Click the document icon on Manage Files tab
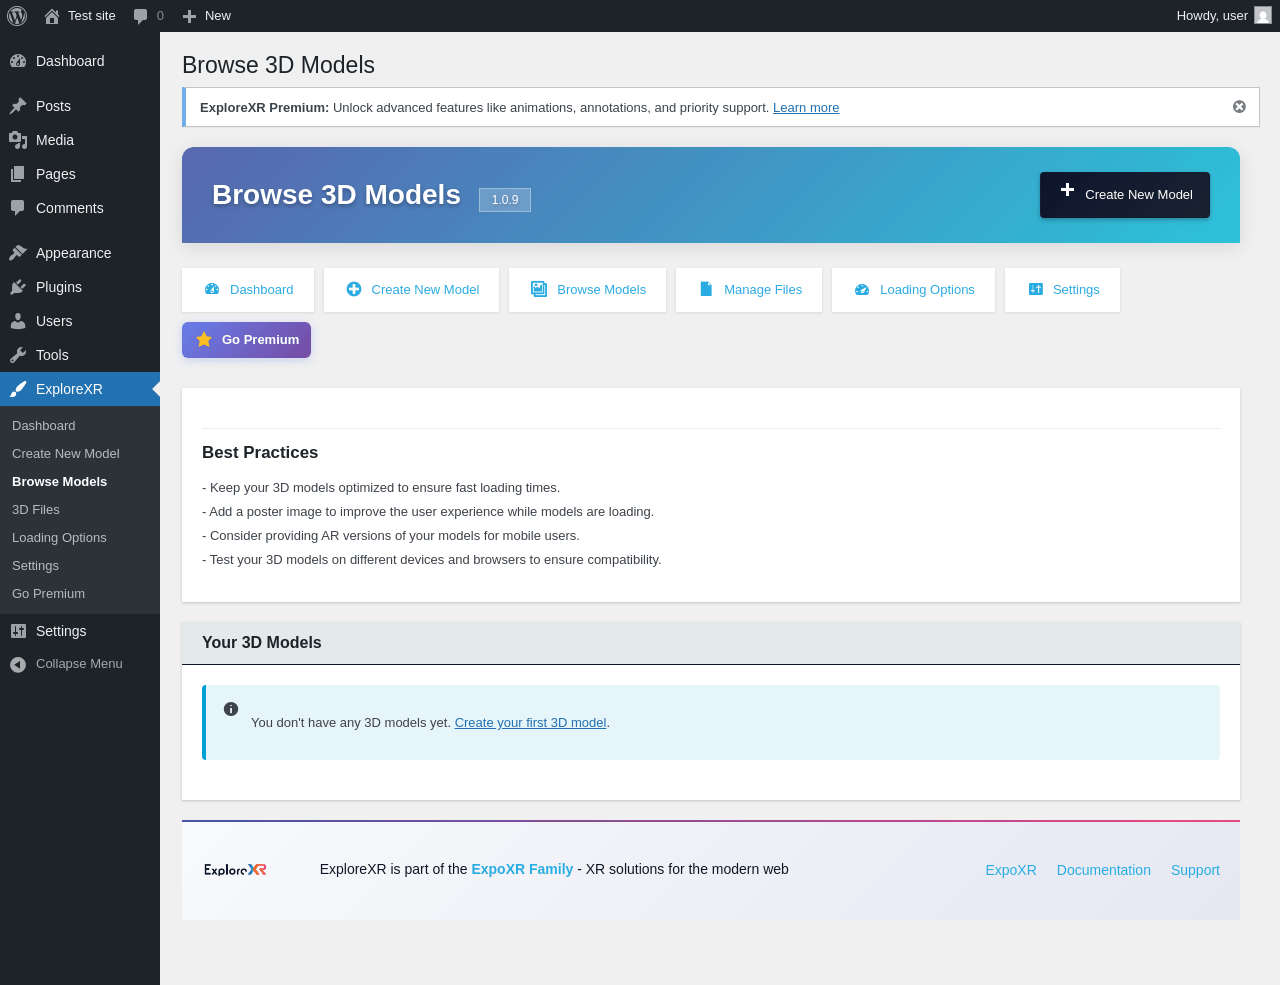The image size is (1280, 985). [706, 289]
